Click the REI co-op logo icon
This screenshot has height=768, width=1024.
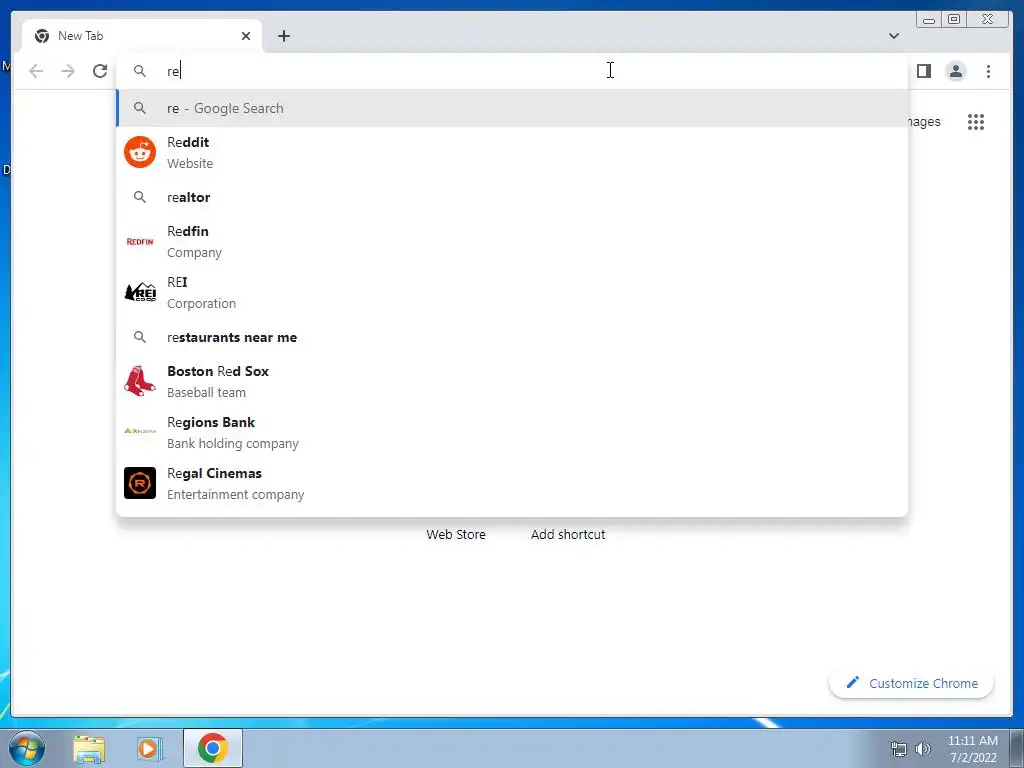[140, 293]
